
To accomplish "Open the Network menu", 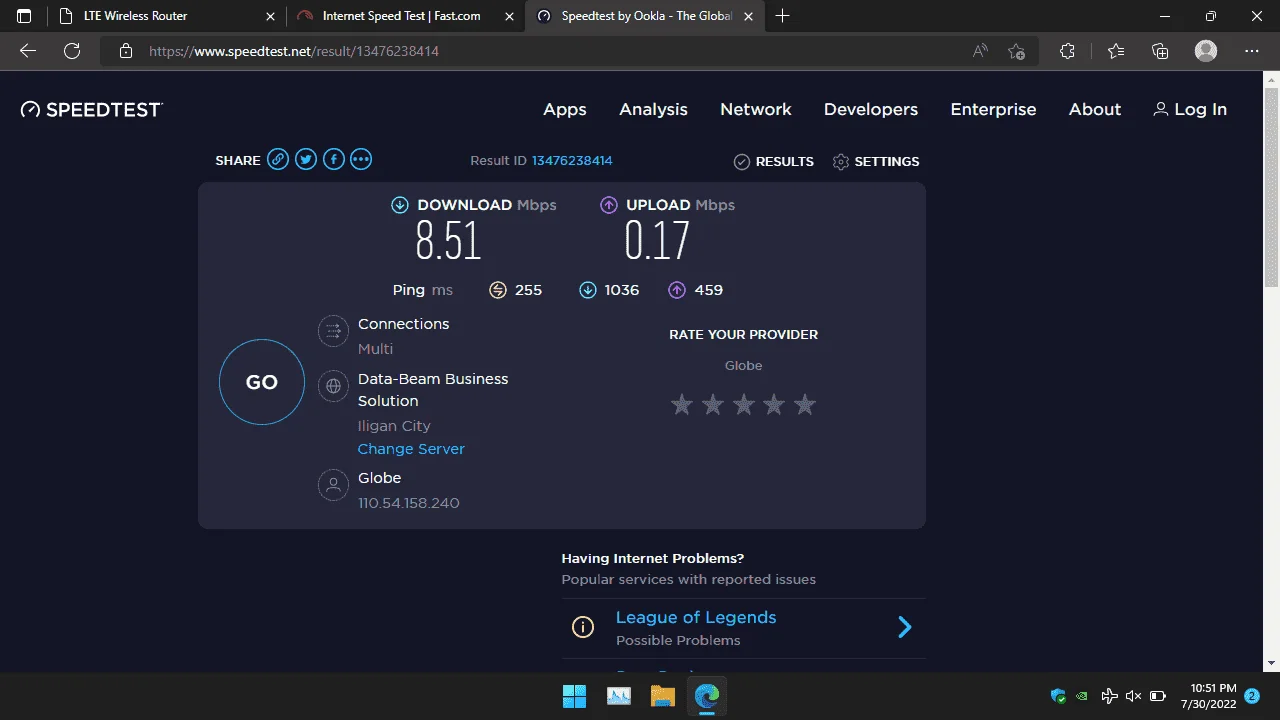I will click(756, 110).
